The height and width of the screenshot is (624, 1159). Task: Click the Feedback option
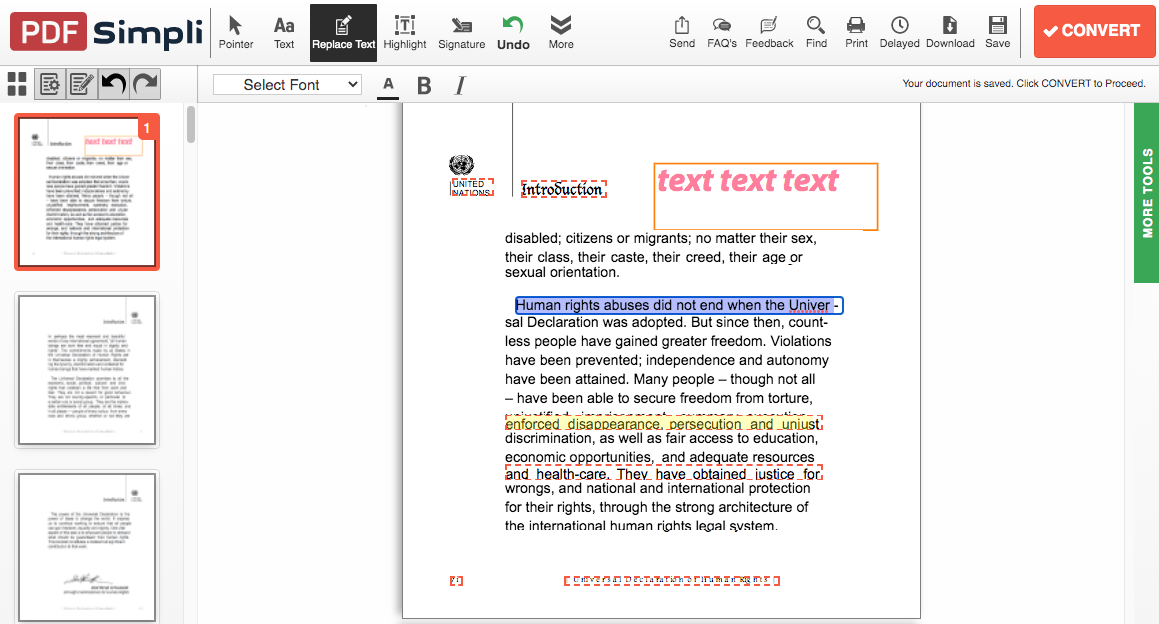point(769,32)
